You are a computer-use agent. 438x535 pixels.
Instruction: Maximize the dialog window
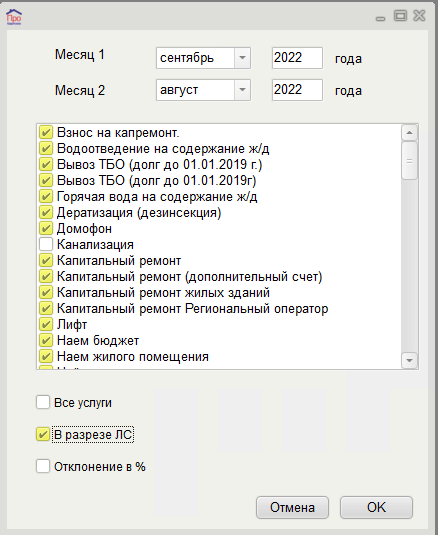coord(400,16)
